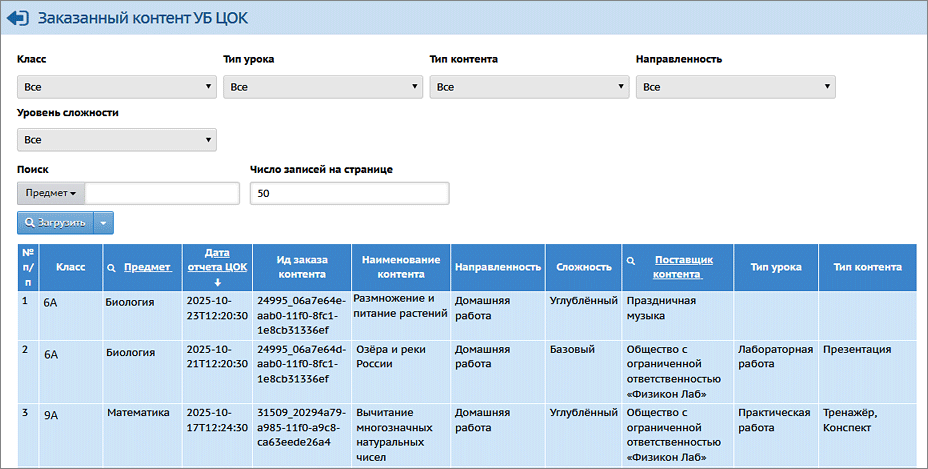Screen dimensions: 928x469
Task: Sort by the Предмет column link
Action: [x=148, y=268]
